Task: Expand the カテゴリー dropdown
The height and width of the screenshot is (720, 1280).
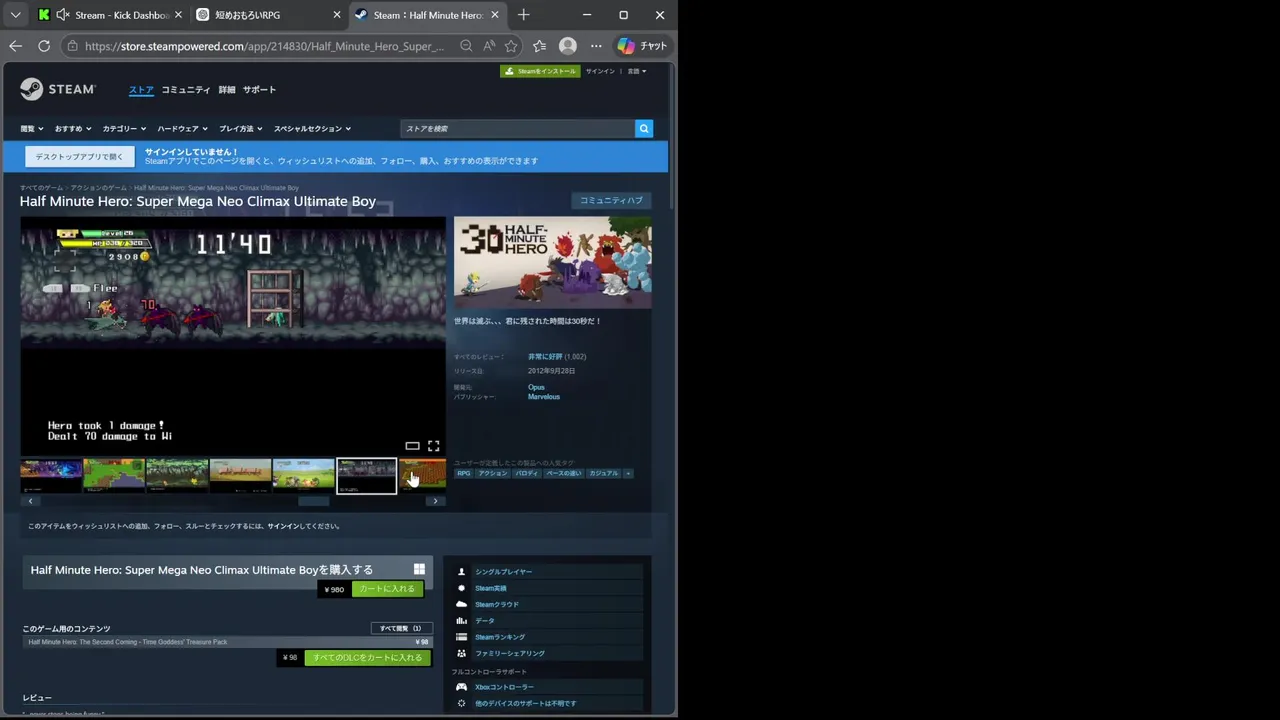Action: 124,129
